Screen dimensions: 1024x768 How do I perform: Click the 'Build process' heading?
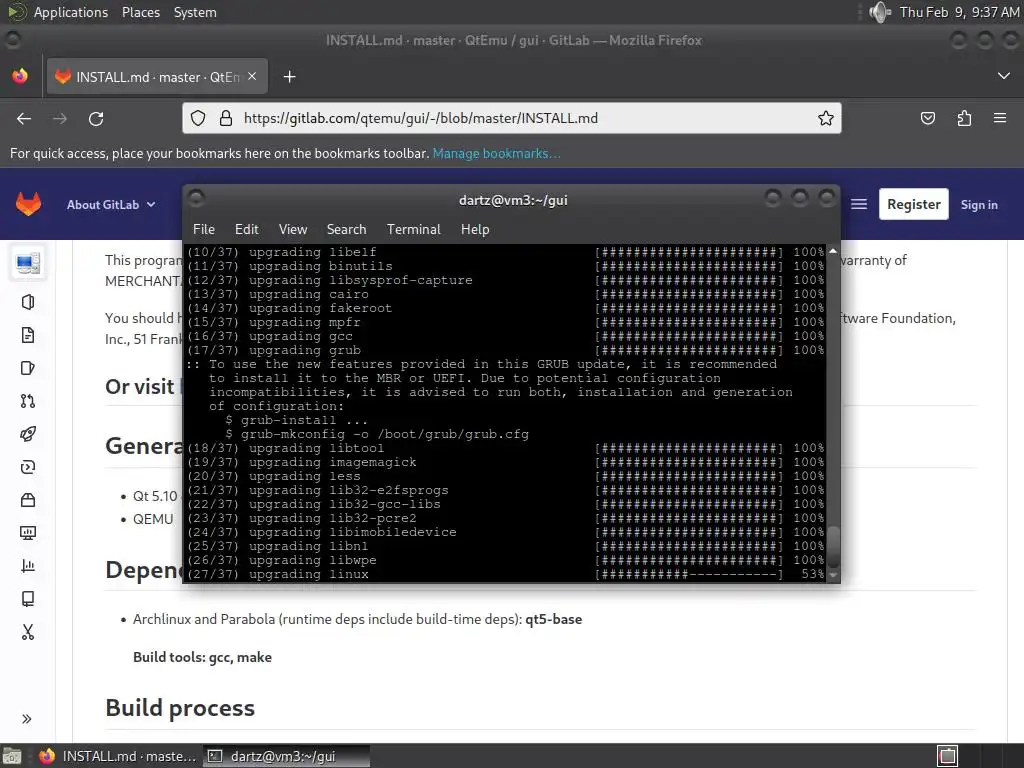(x=180, y=708)
